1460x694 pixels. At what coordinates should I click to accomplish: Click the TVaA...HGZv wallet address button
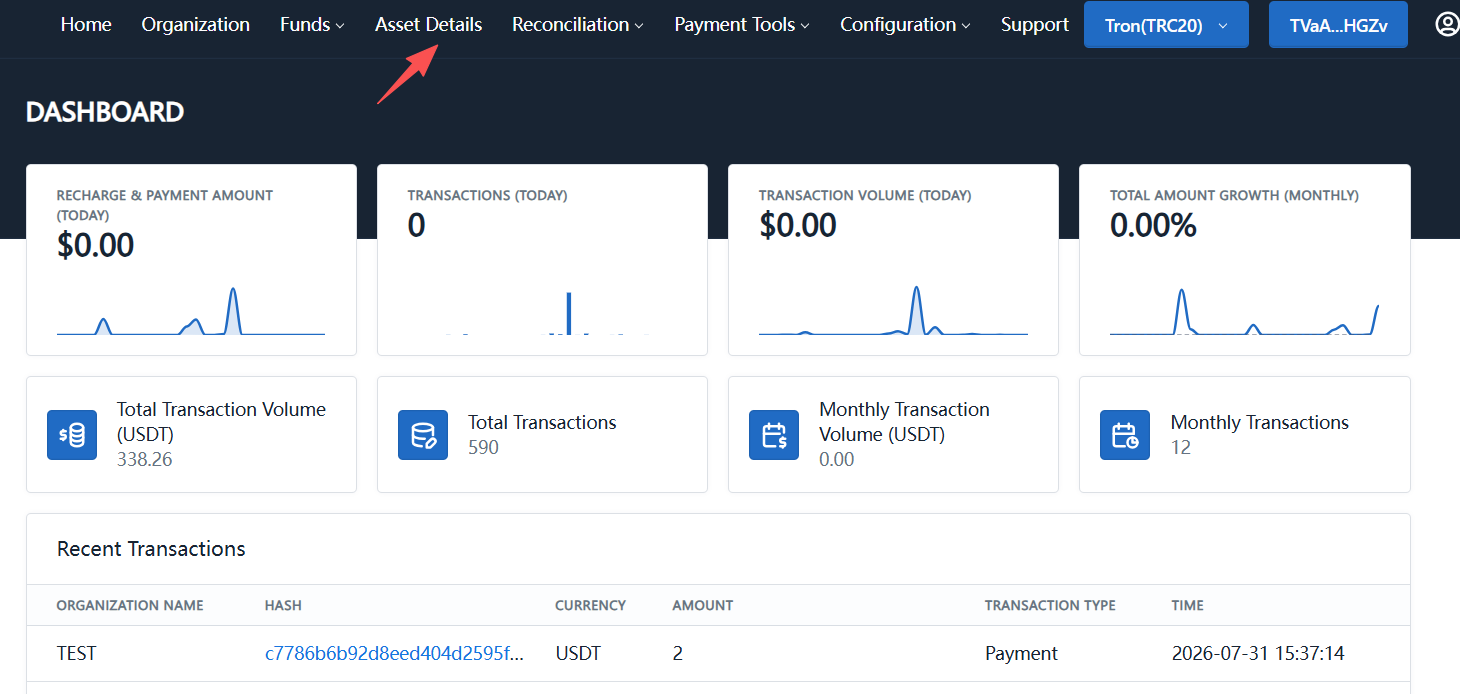(x=1338, y=25)
